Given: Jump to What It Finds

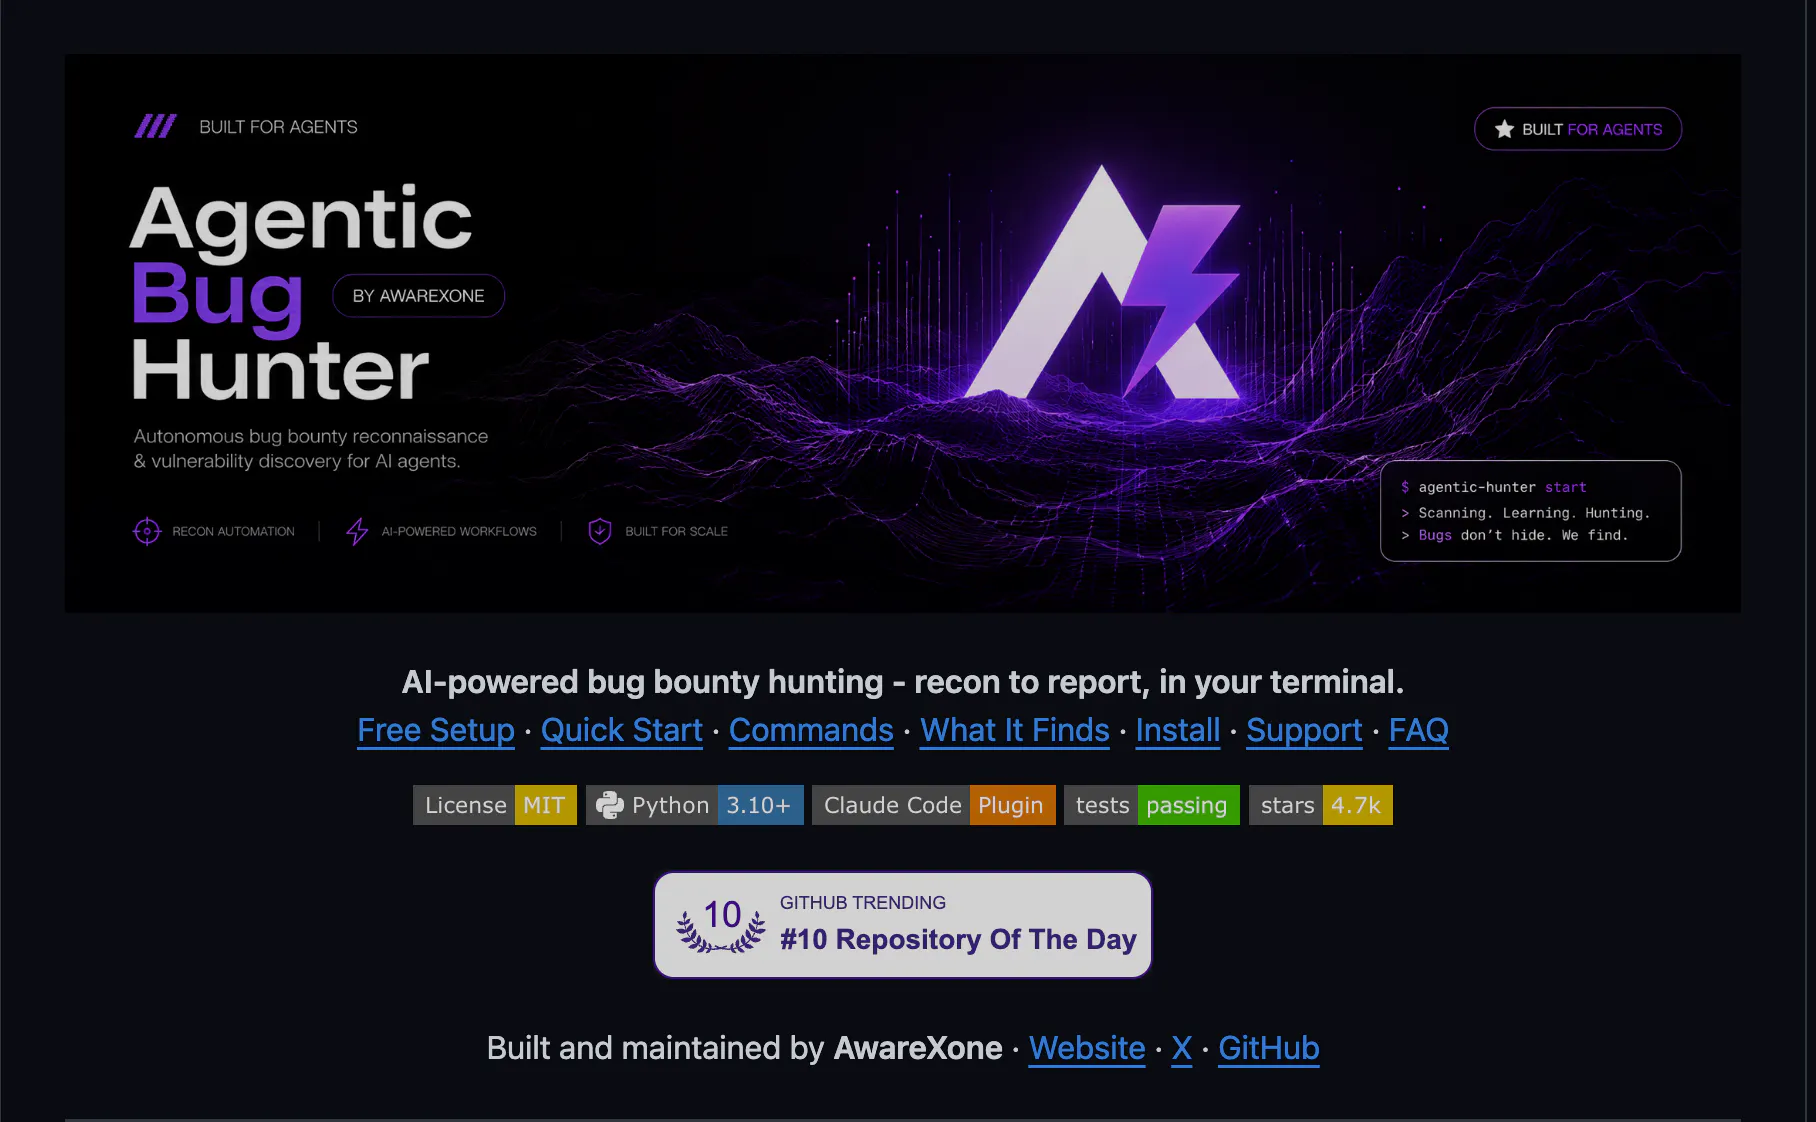Looking at the screenshot, I should pyautogui.click(x=1014, y=730).
